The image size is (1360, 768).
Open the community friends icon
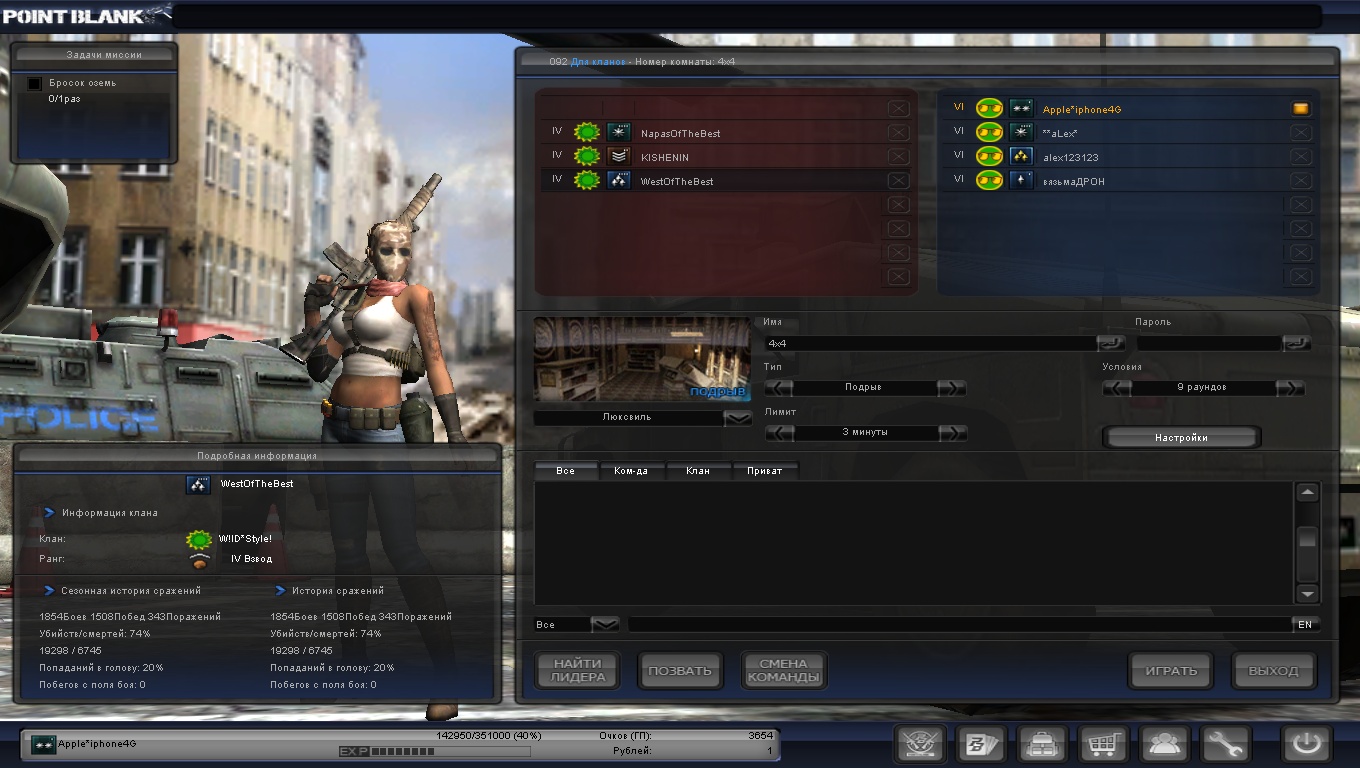pyautogui.click(x=1164, y=745)
